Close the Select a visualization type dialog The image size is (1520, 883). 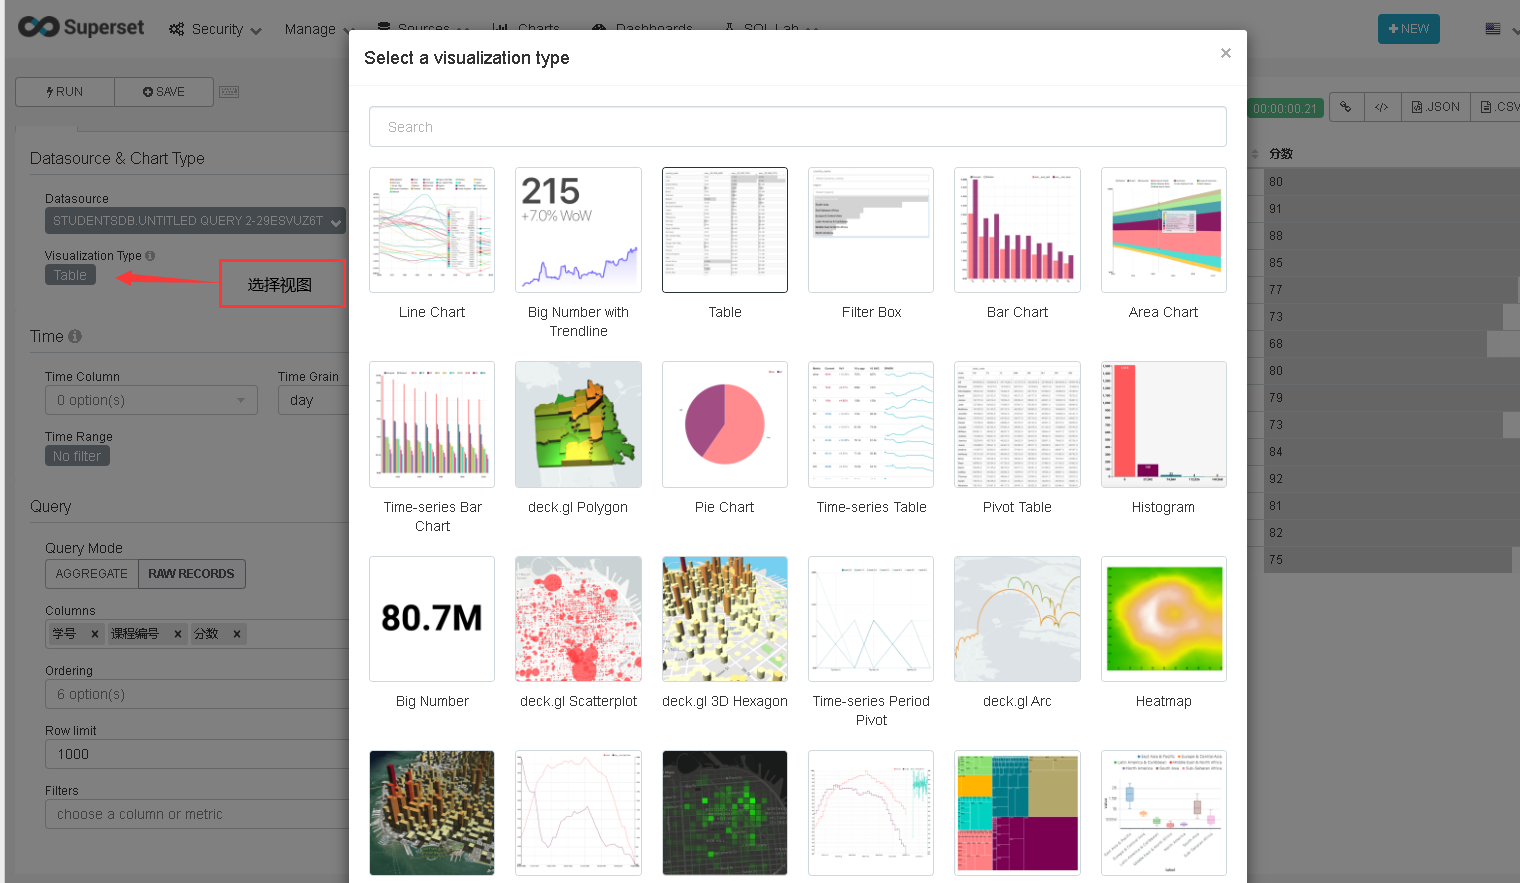tap(1226, 53)
